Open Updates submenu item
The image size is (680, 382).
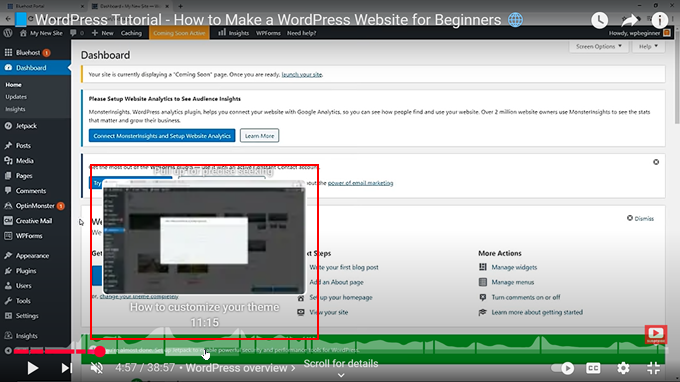point(16,97)
